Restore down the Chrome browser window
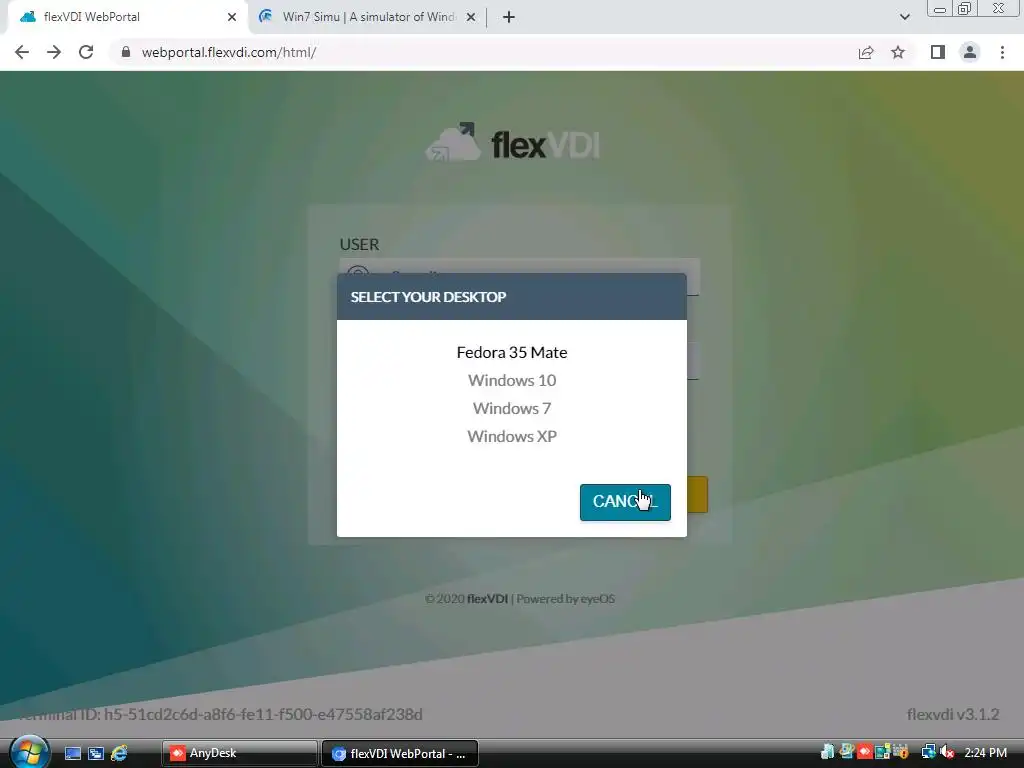This screenshot has height=768, width=1024. pyautogui.click(x=964, y=9)
